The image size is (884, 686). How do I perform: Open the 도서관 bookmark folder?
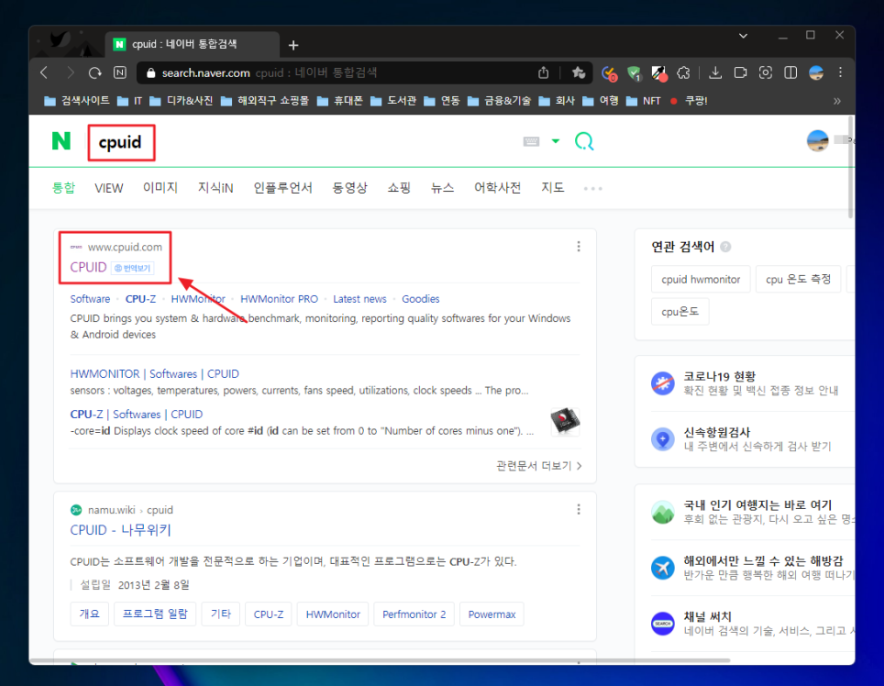pyautogui.click(x=394, y=101)
